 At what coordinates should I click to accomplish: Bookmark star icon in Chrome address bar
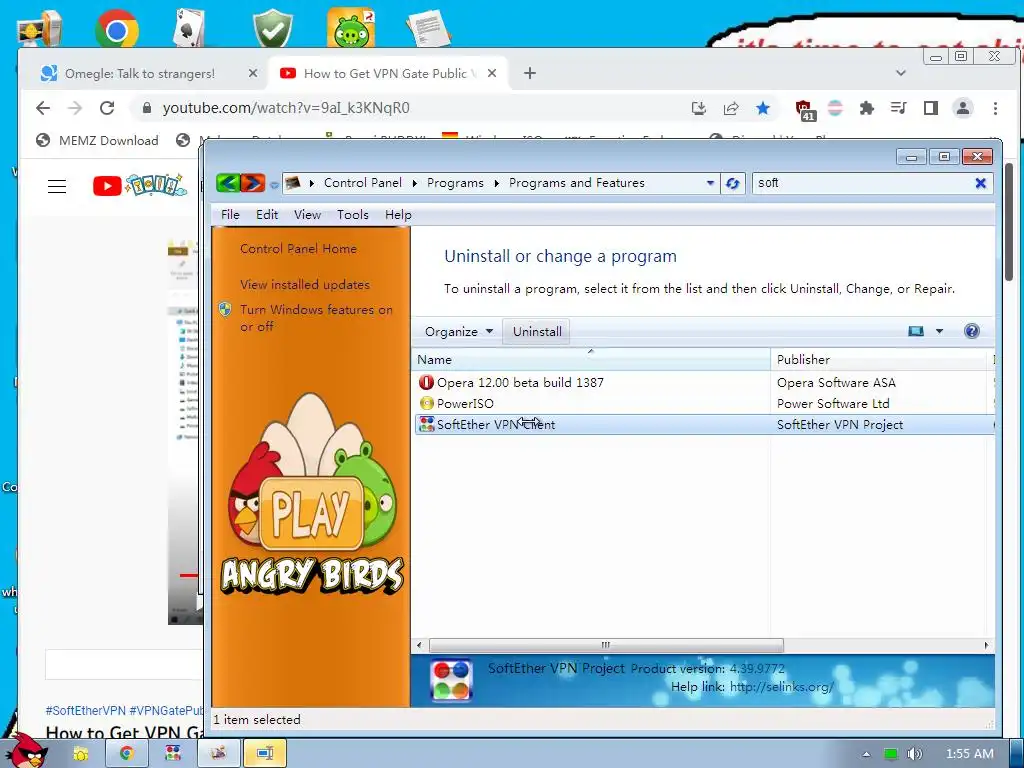(763, 108)
